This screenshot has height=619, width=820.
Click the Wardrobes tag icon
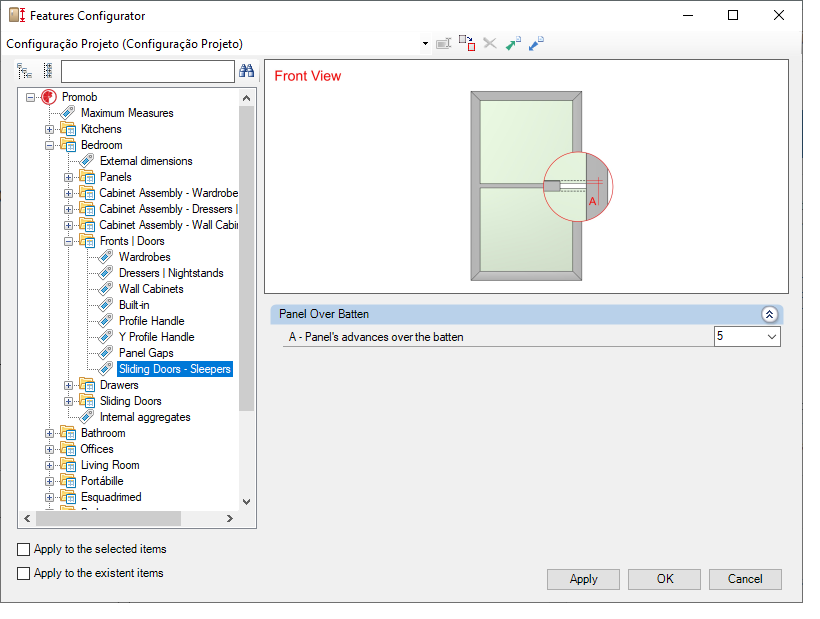[106, 257]
